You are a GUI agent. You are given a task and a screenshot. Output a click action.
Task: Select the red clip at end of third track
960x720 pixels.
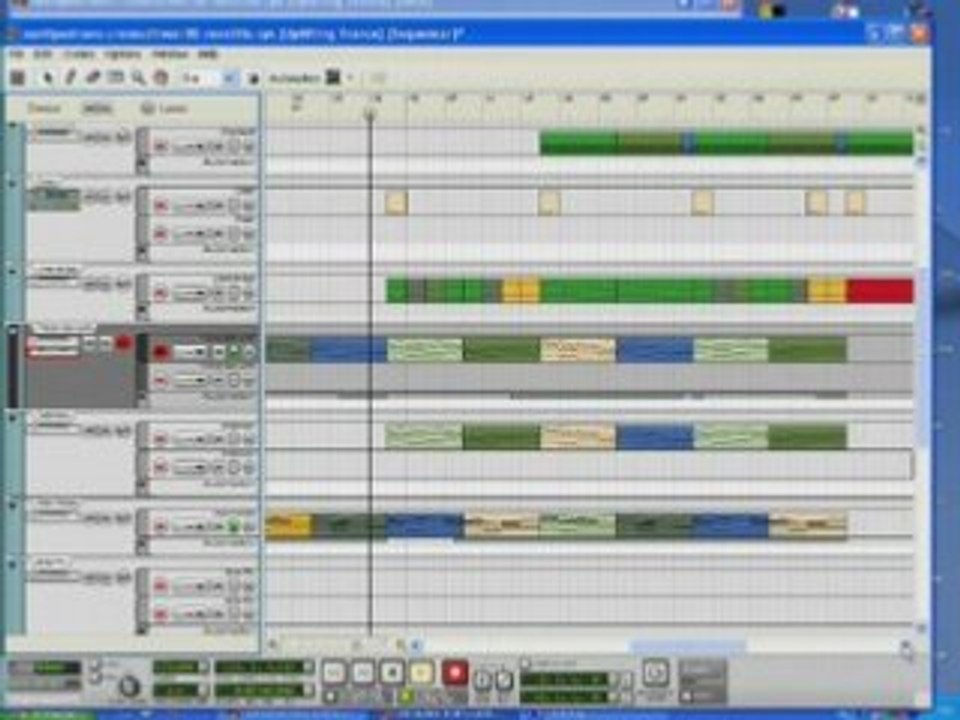coord(880,291)
